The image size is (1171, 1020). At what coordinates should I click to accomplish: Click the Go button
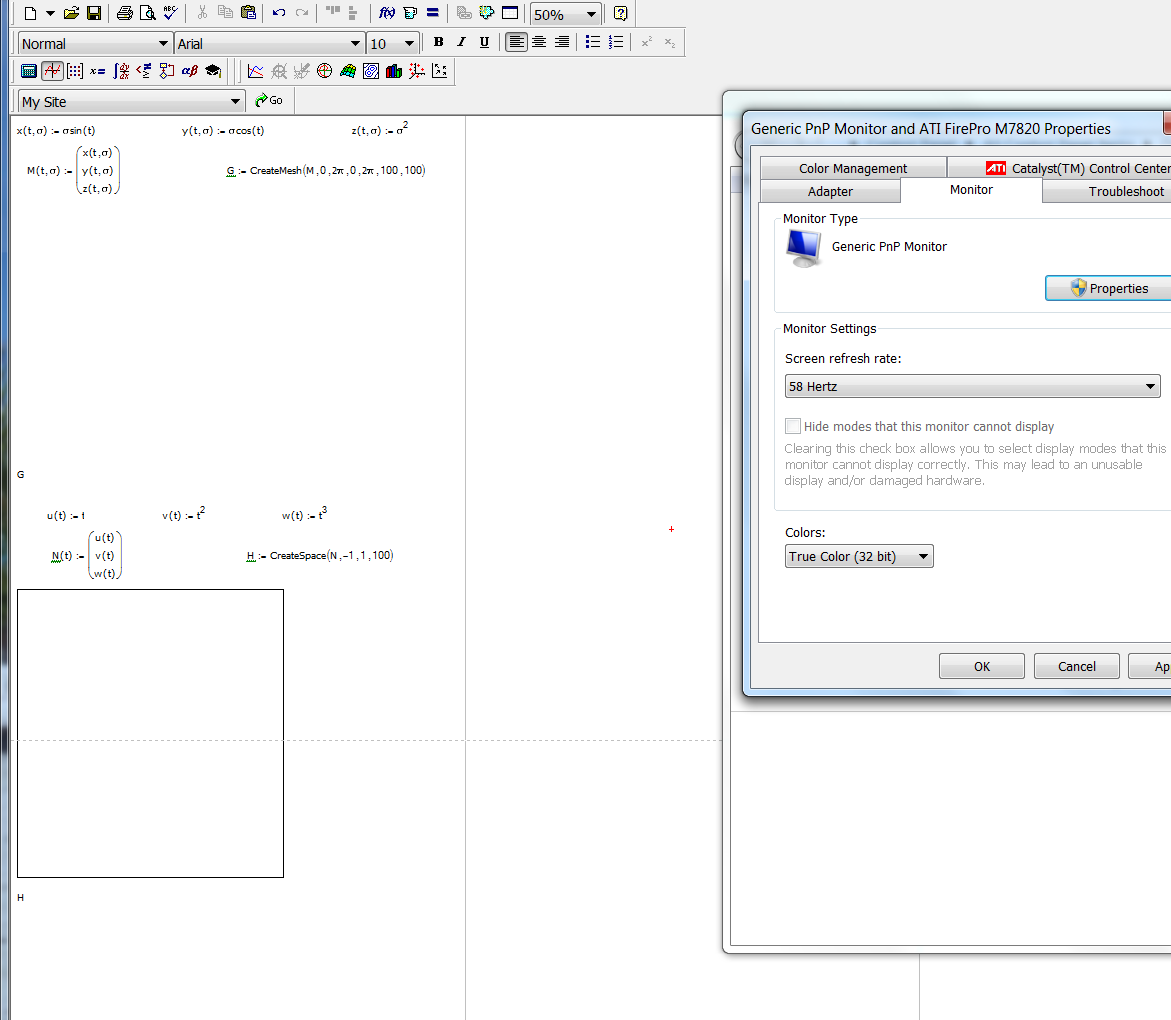269,100
